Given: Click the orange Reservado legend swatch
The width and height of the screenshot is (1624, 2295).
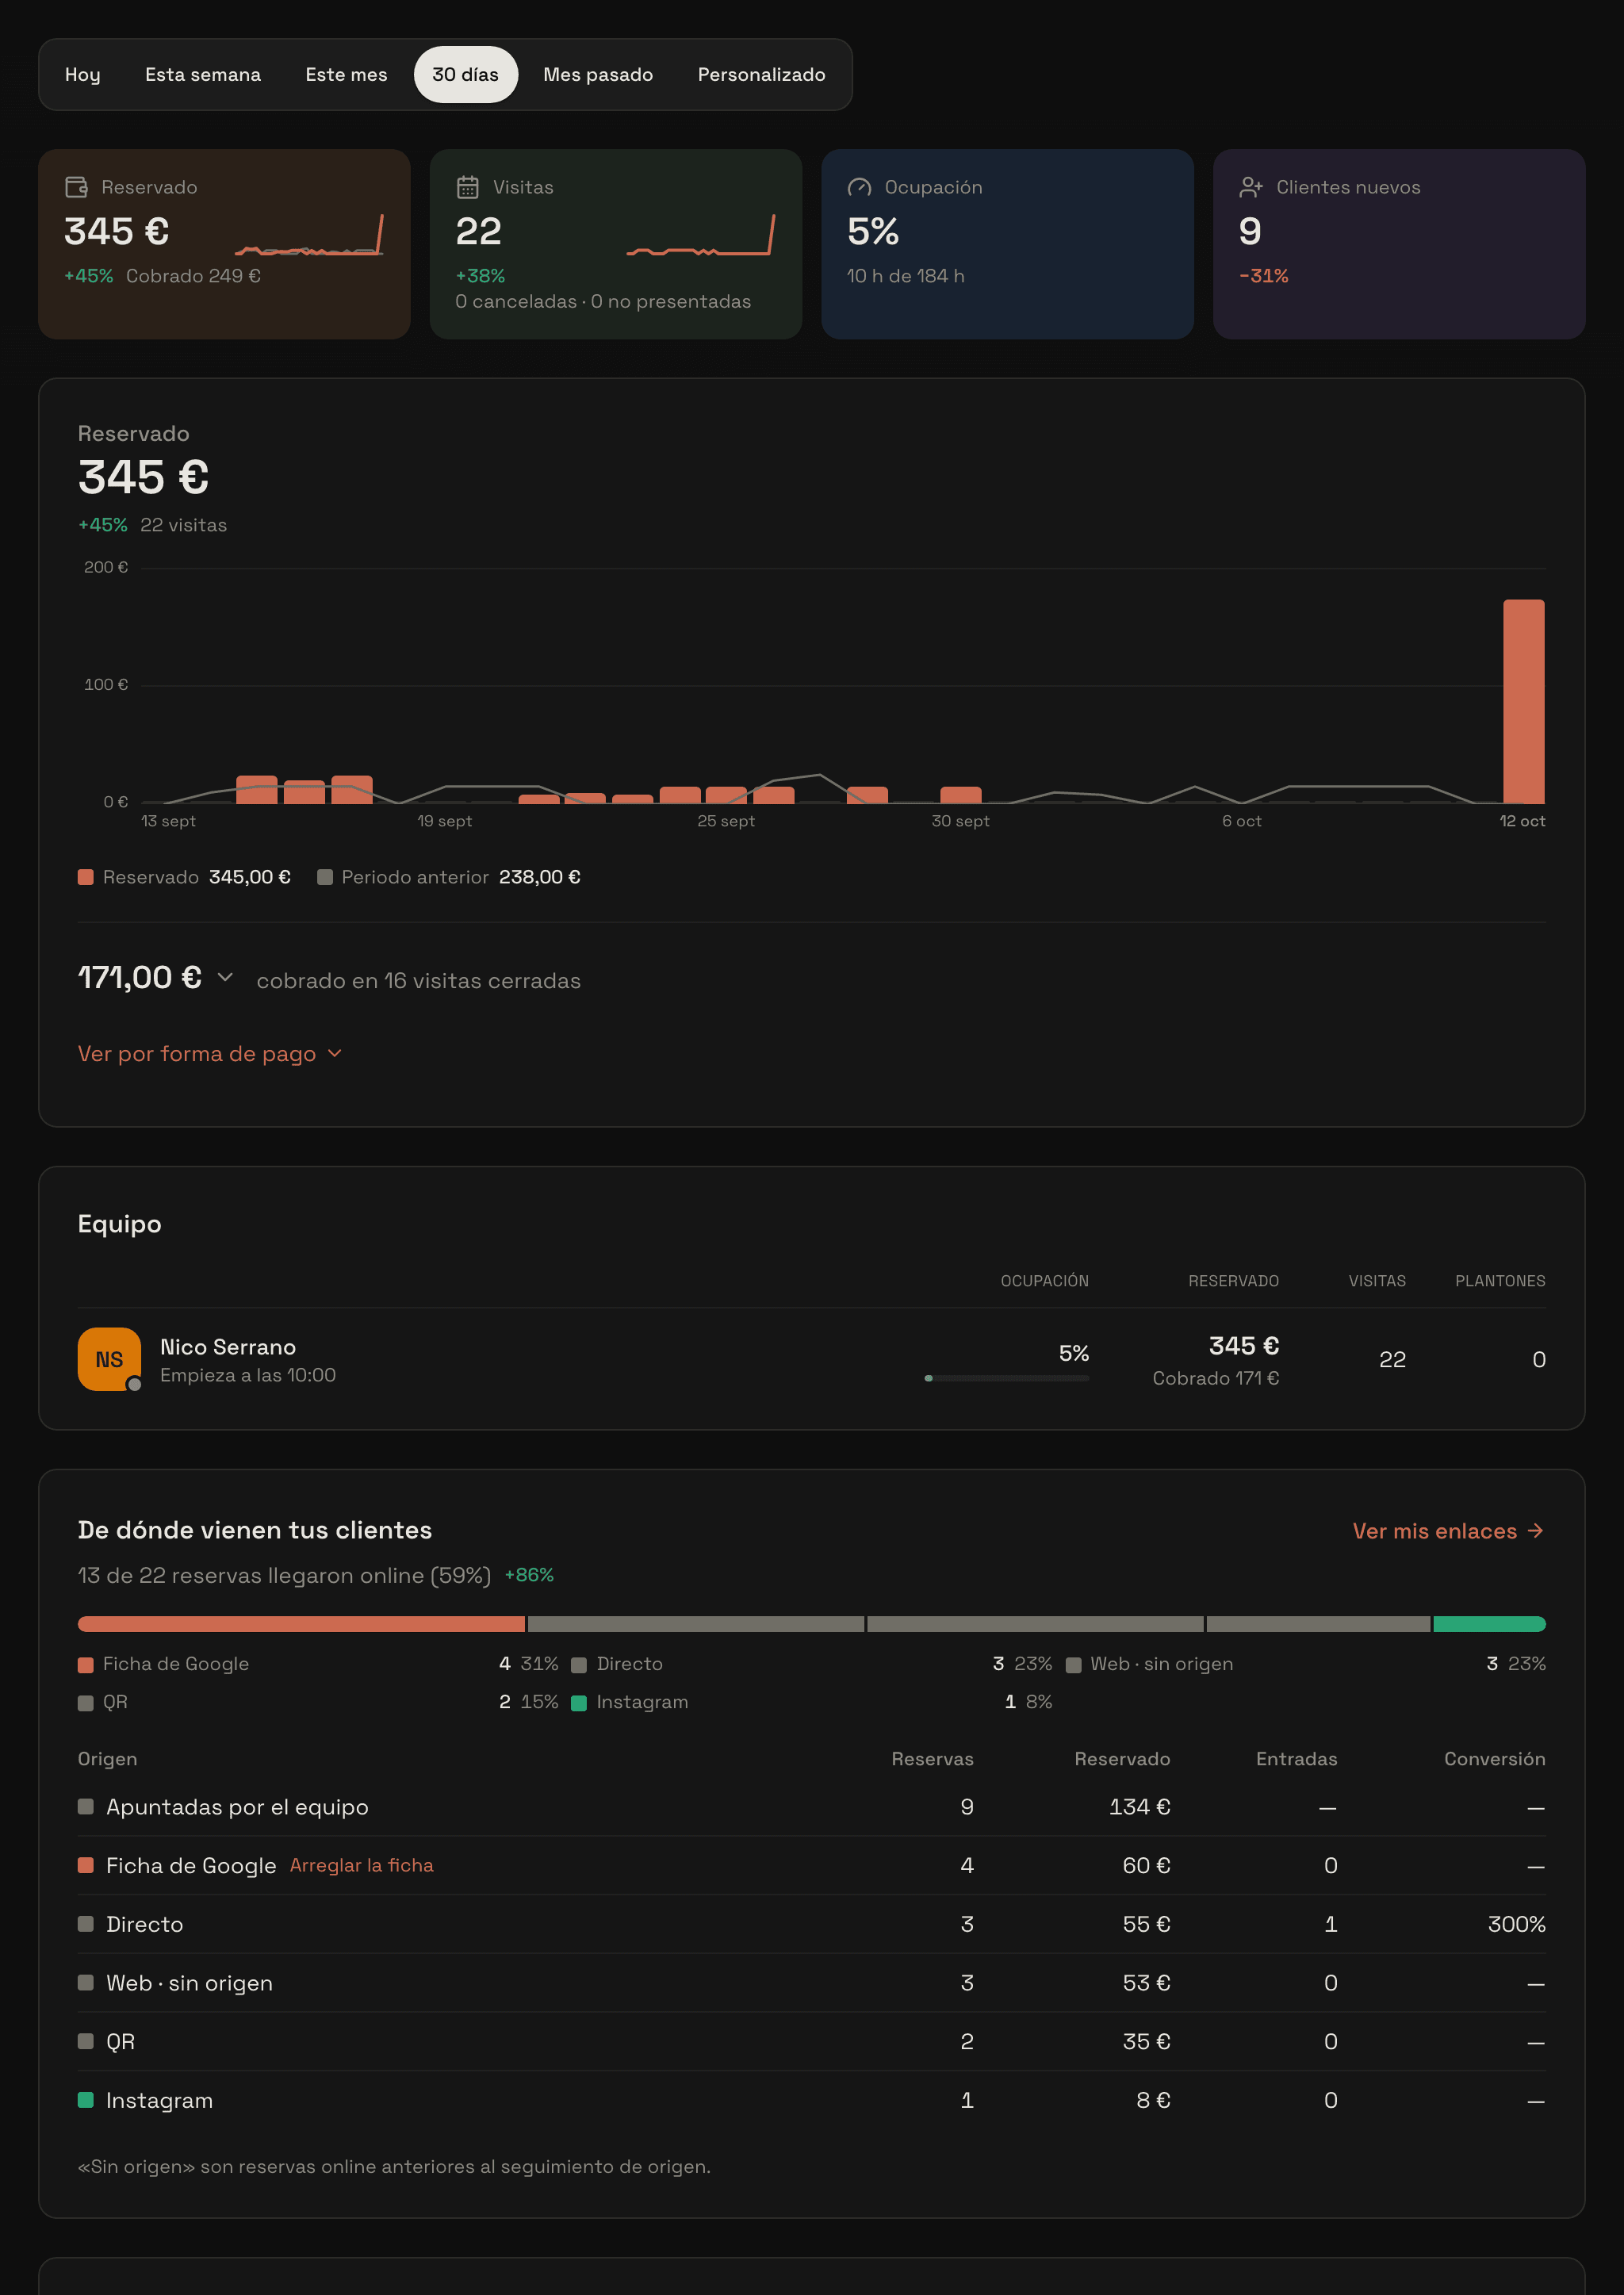Looking at the screenshot, I should pyautogui.click(x=86, y=877).
